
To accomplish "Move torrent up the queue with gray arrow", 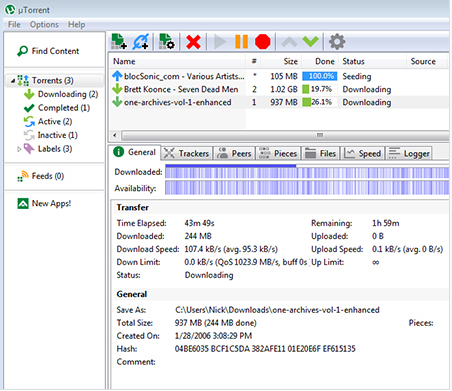I will 289,42.
